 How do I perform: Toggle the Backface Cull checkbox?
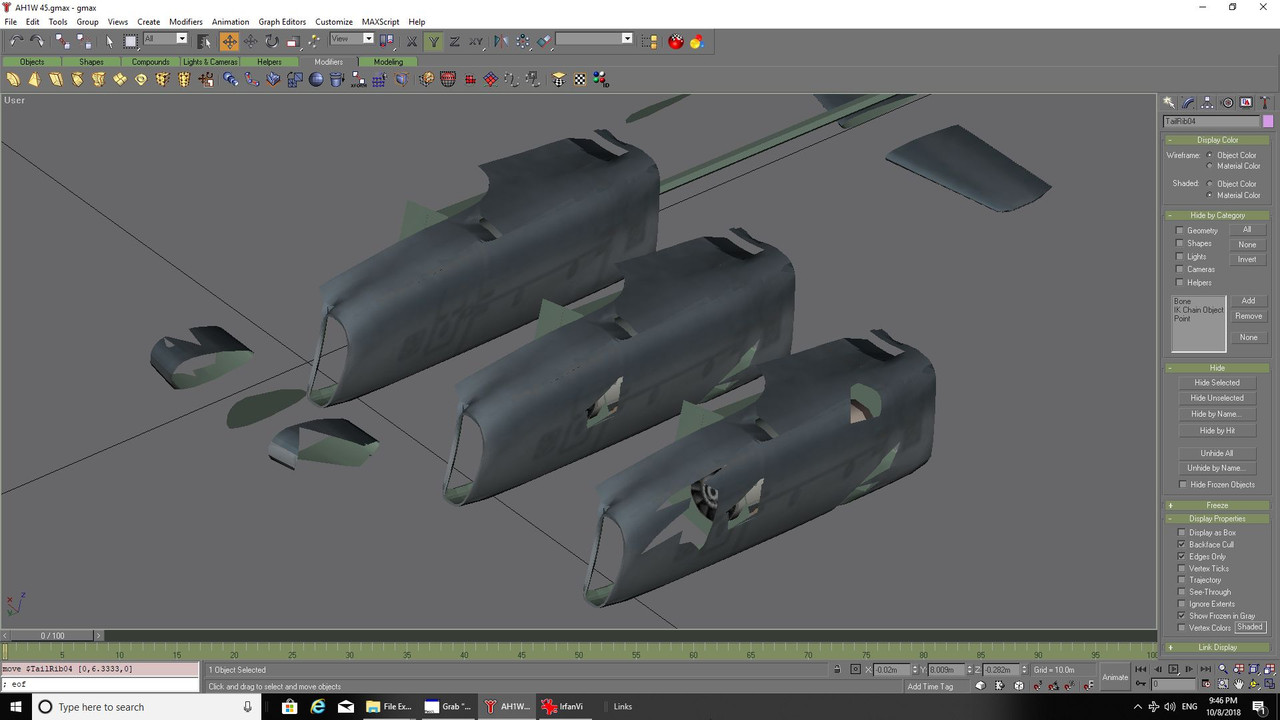[x=1181, y=545]
